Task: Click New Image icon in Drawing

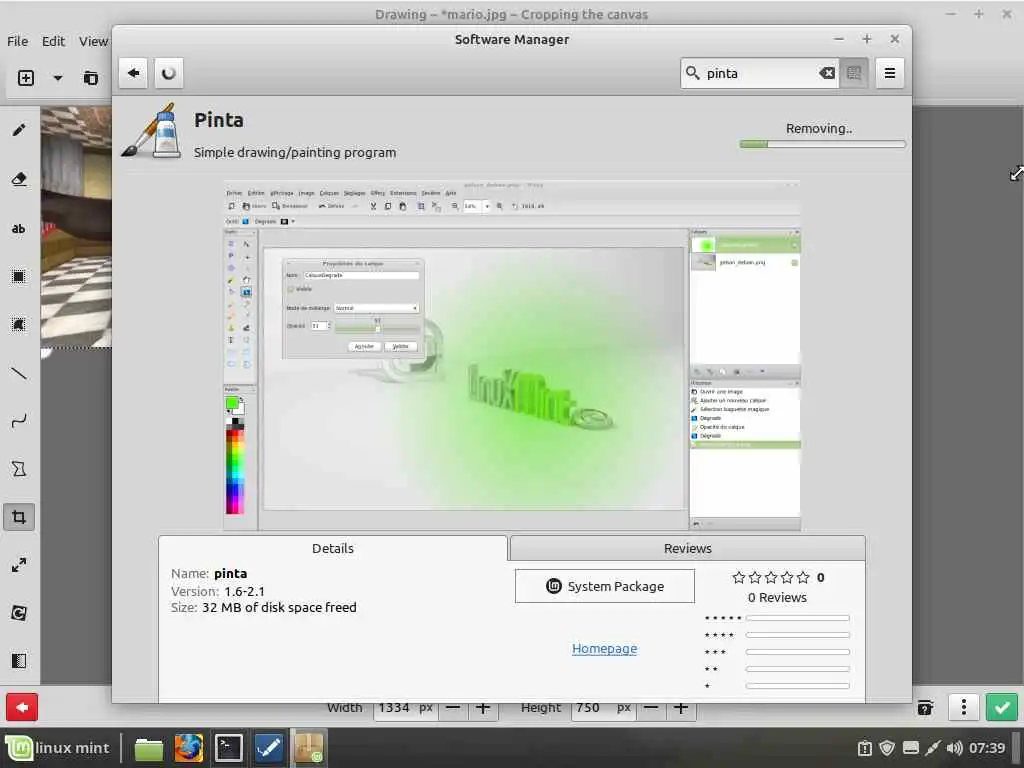Action: (x=25, y=78)
